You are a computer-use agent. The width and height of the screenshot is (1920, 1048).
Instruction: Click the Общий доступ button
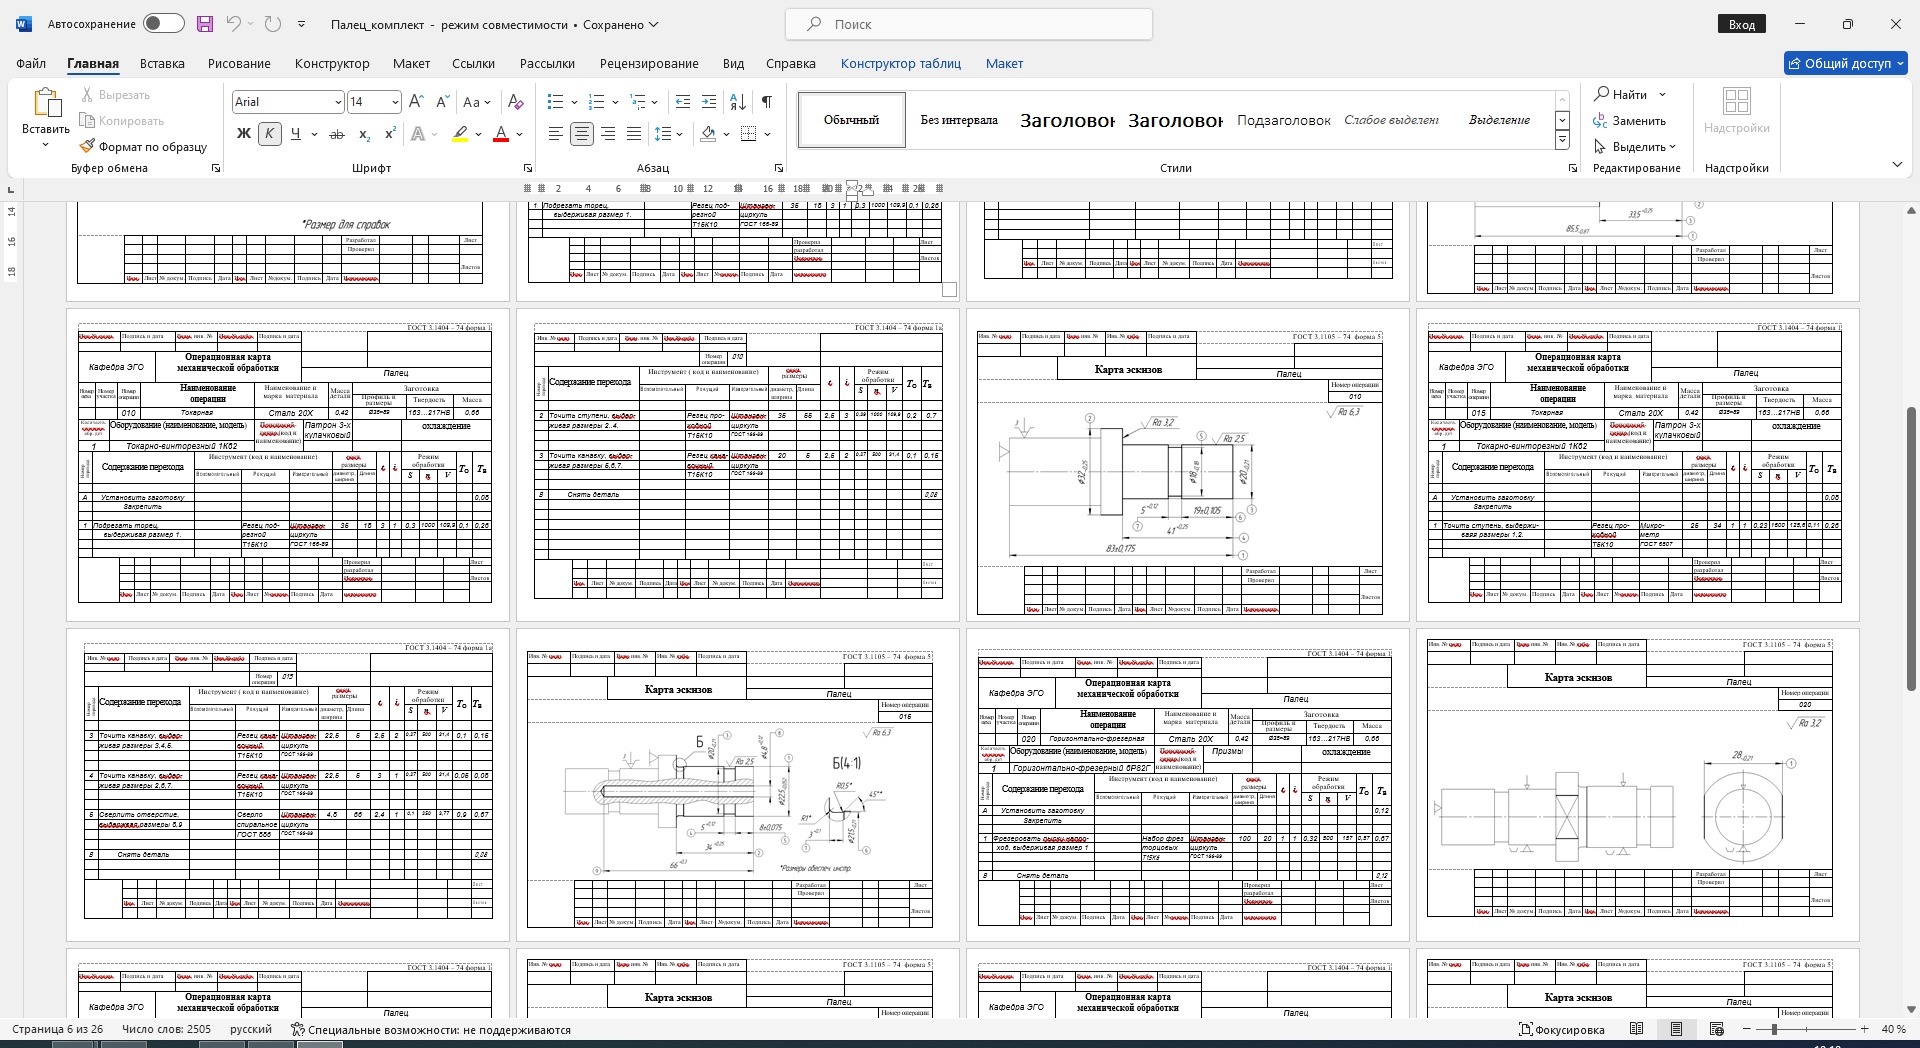click(x=1845, y=63)
